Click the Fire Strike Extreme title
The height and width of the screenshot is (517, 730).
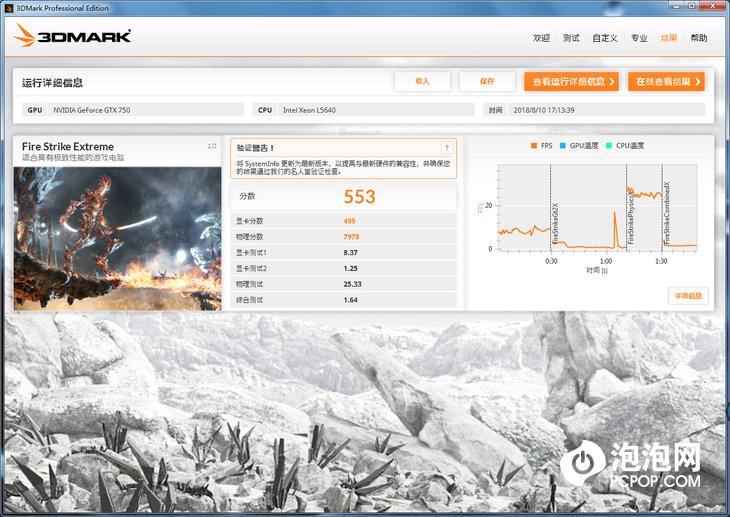tap(68, 146)
